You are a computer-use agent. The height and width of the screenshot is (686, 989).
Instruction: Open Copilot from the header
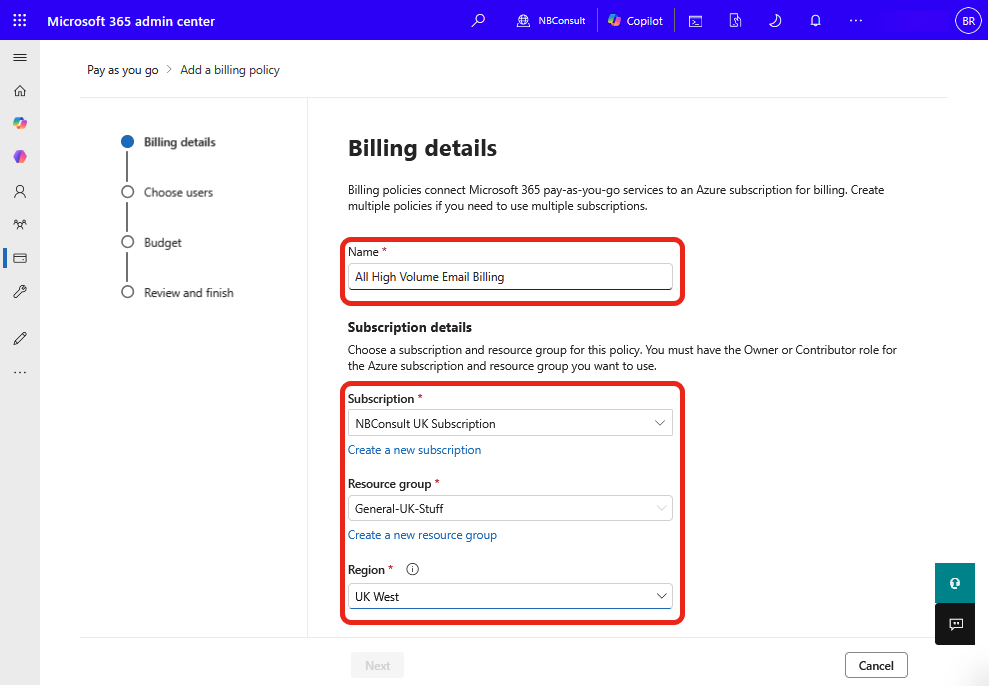(635, 20)
